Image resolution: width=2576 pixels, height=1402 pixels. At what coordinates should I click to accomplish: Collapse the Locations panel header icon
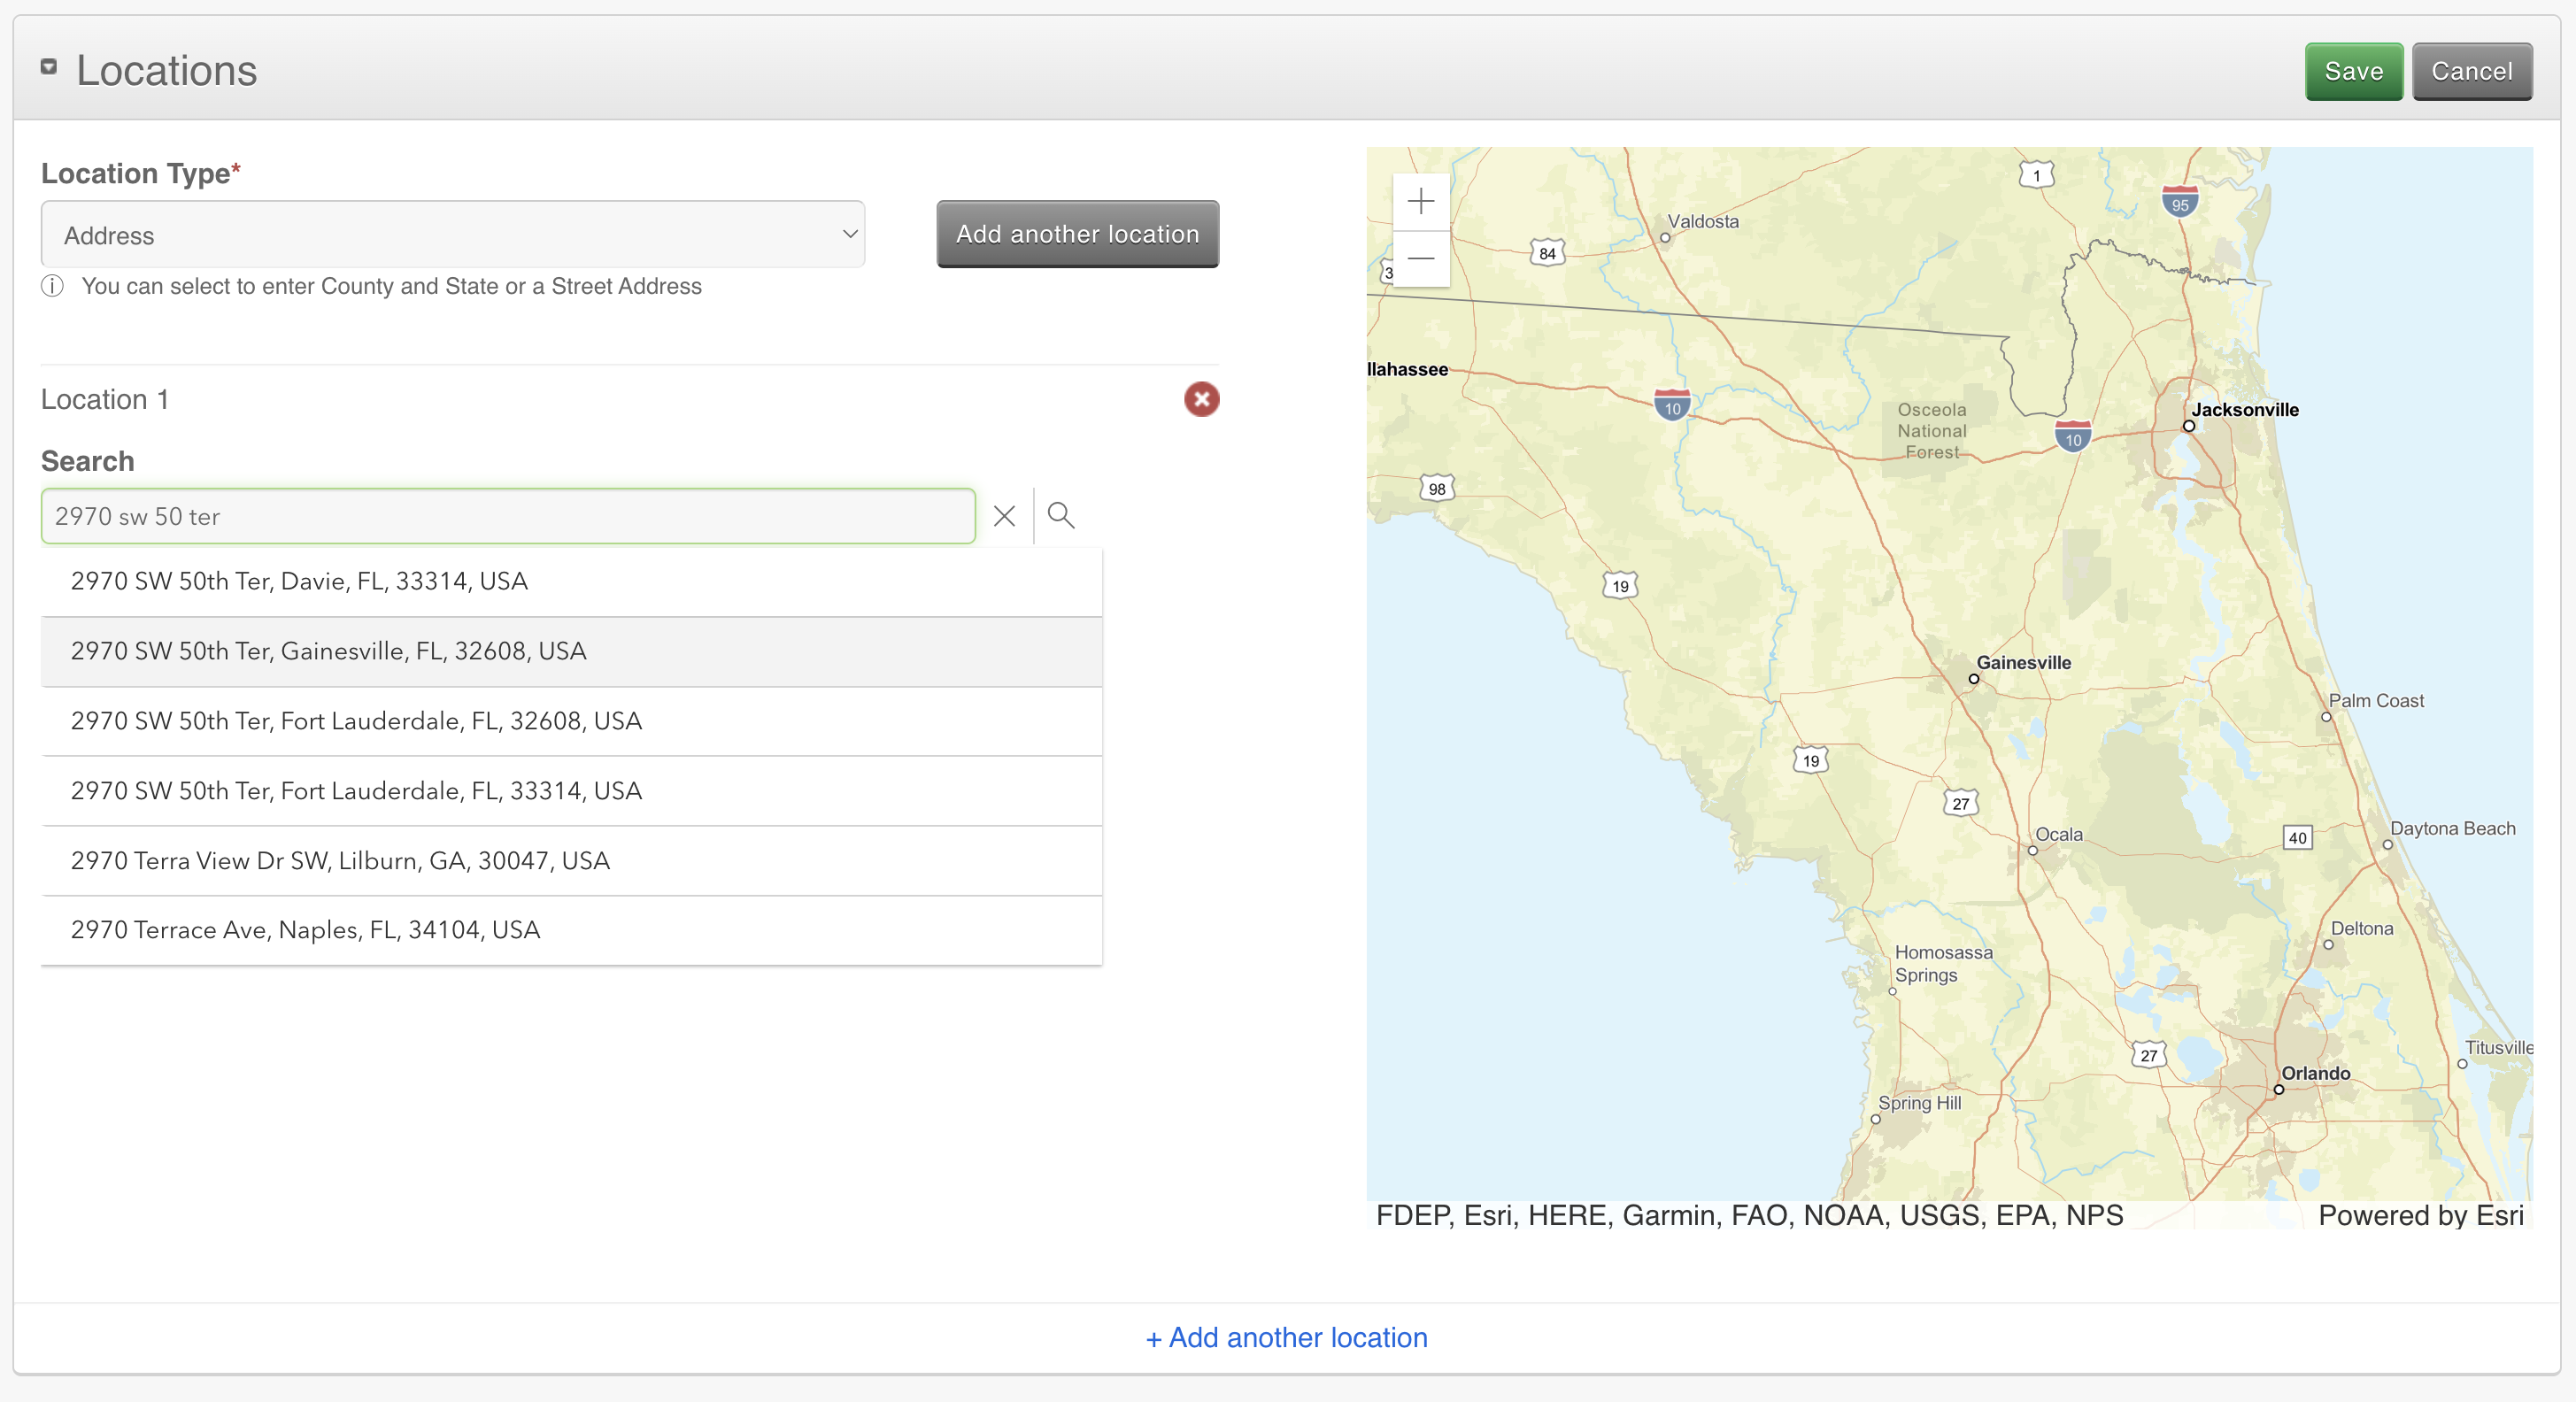[48, 67]
